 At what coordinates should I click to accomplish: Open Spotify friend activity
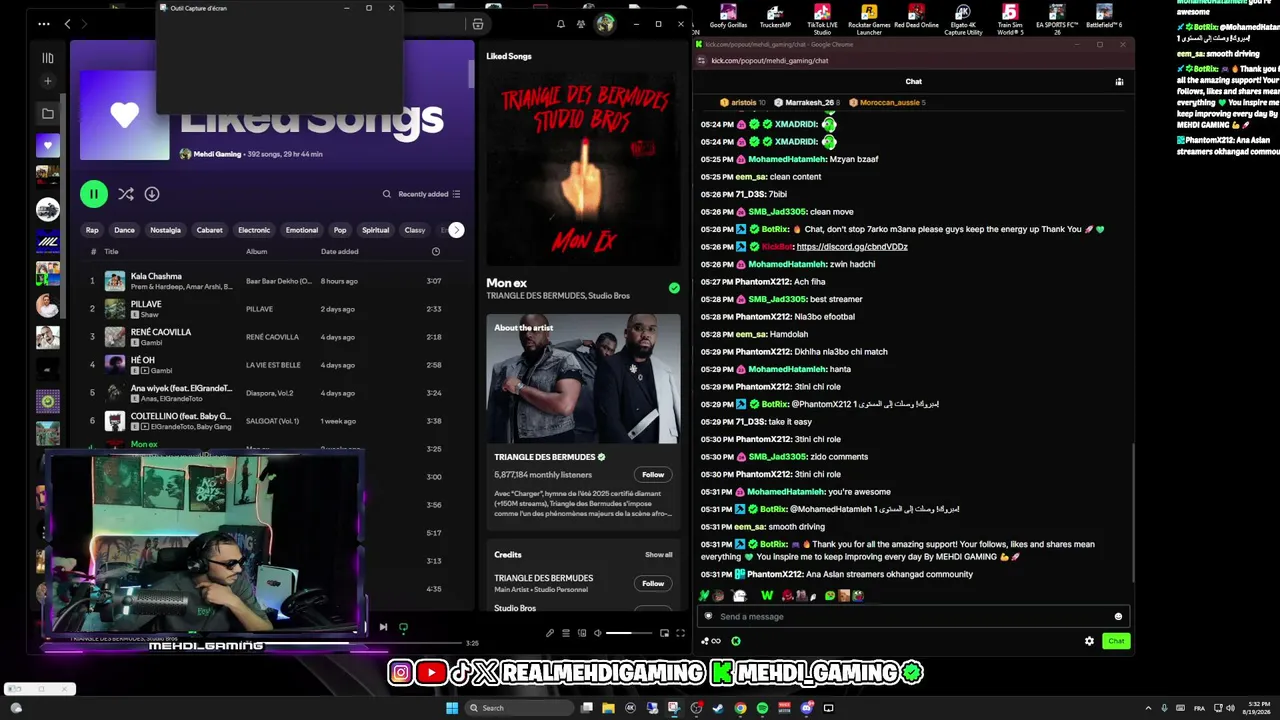(581, 24)
